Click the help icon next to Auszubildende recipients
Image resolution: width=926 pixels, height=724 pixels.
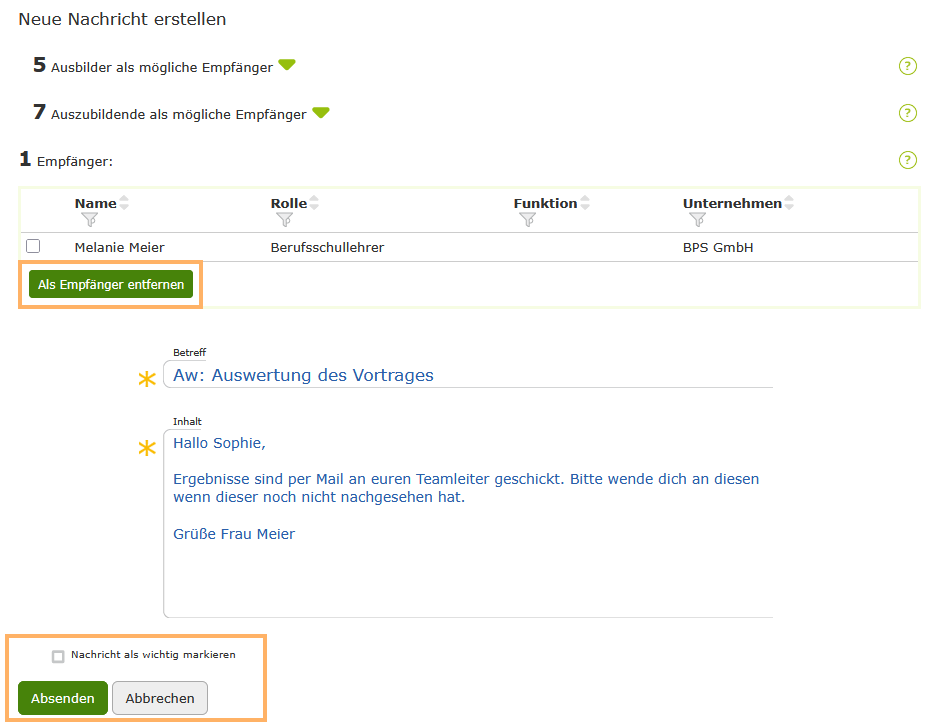[907, 112]
